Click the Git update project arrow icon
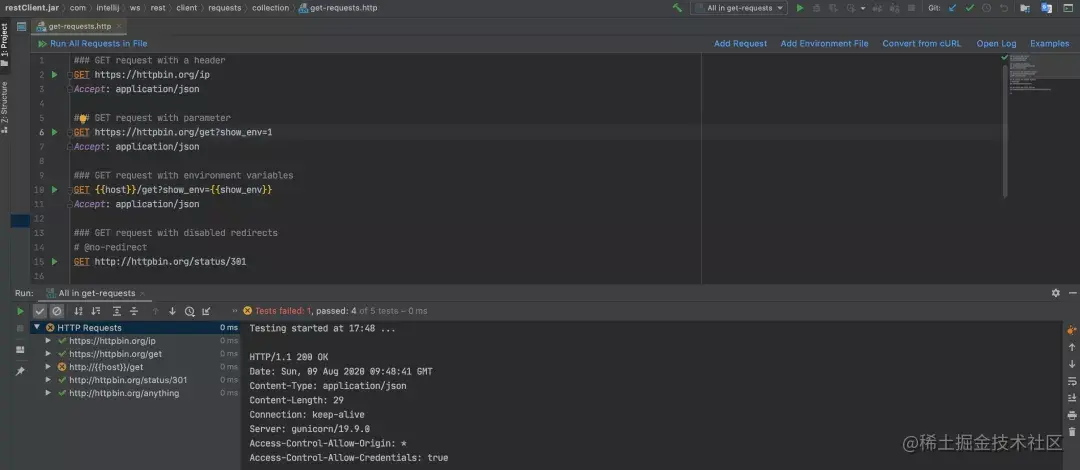1080x470 pixels. coord(953,8)
